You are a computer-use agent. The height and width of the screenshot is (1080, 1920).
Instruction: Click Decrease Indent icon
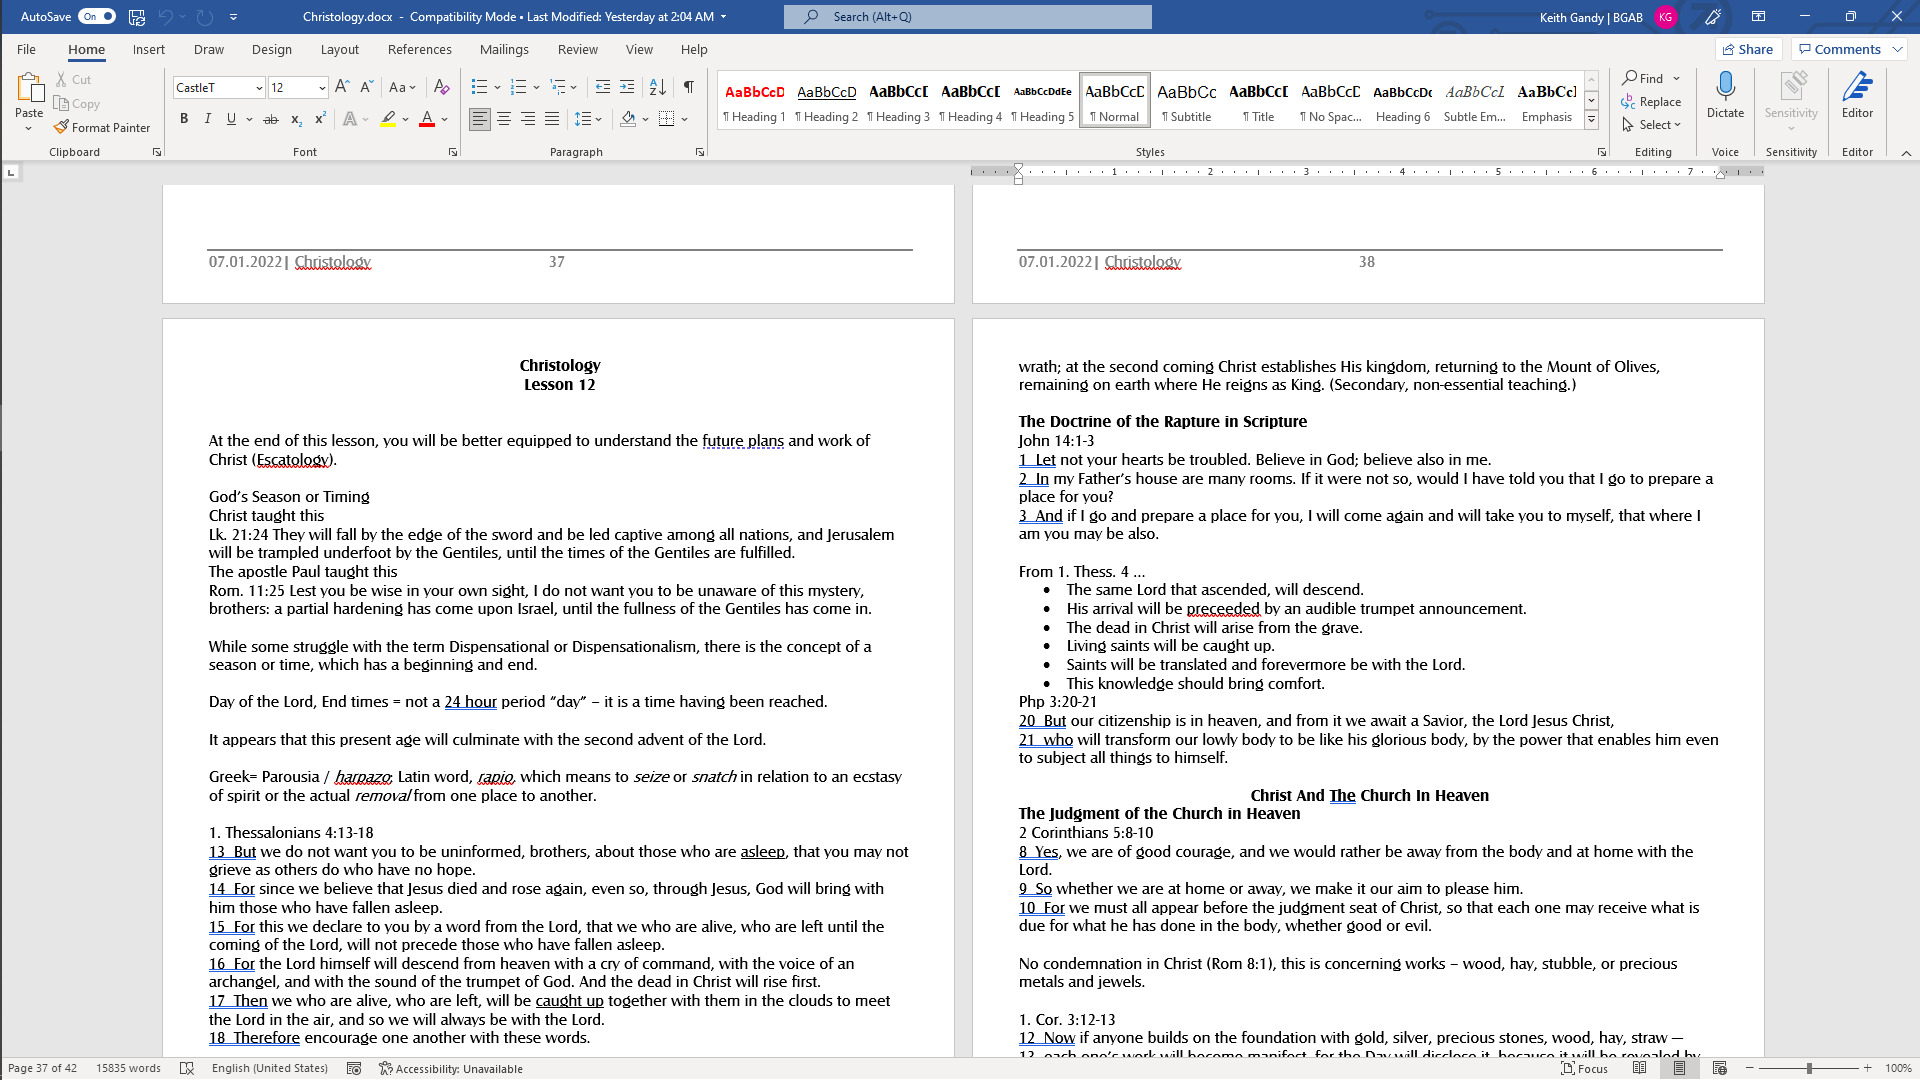tap(603, 87)
